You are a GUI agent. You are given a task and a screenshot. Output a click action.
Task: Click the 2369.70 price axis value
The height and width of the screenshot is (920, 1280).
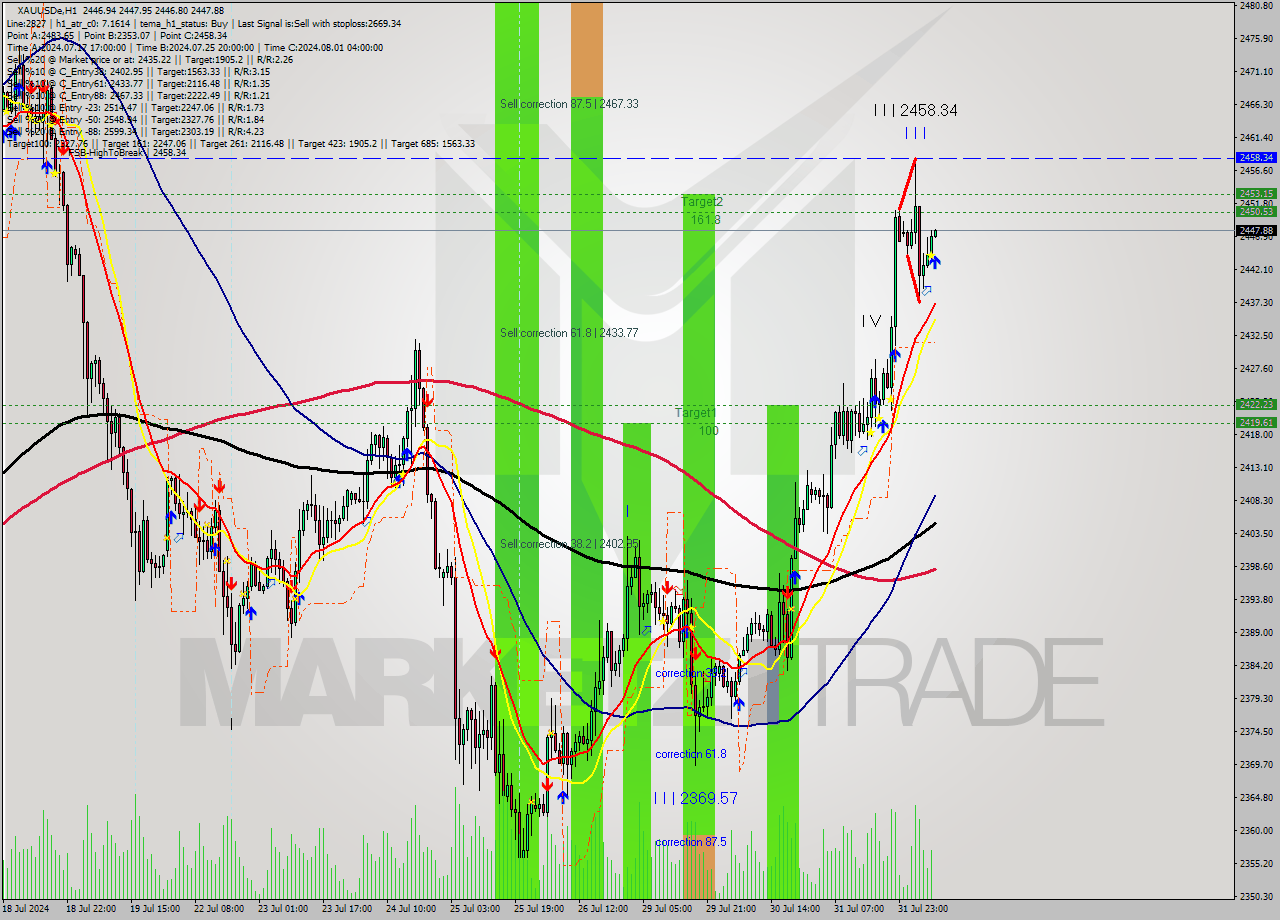[1256, 764]
